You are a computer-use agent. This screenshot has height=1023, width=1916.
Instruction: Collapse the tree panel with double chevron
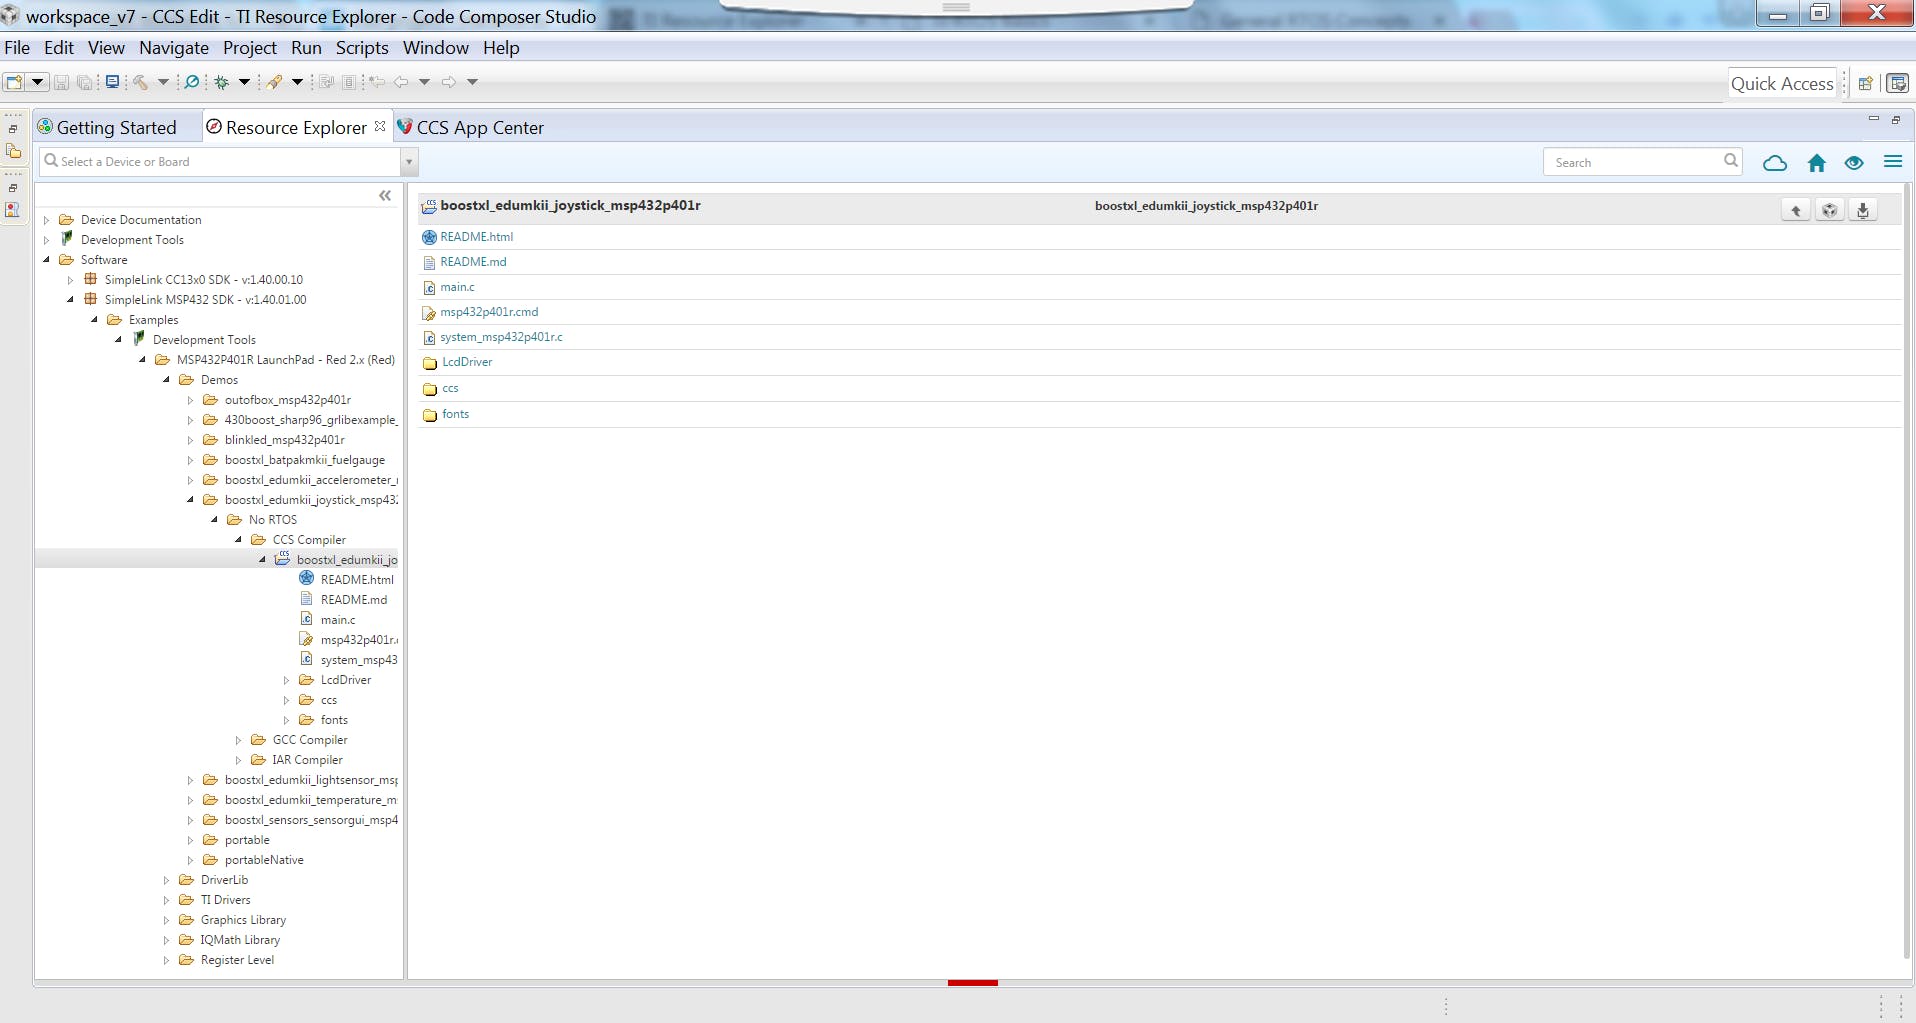tap(385, 196)
